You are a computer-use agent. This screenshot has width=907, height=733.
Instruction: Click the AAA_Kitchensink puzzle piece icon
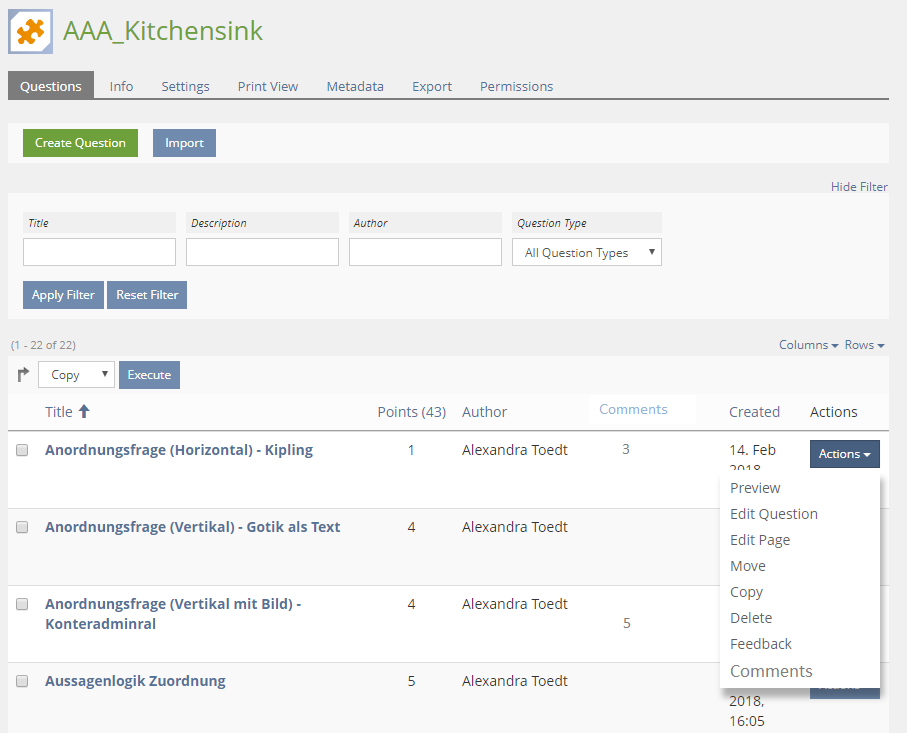[31, 31]
